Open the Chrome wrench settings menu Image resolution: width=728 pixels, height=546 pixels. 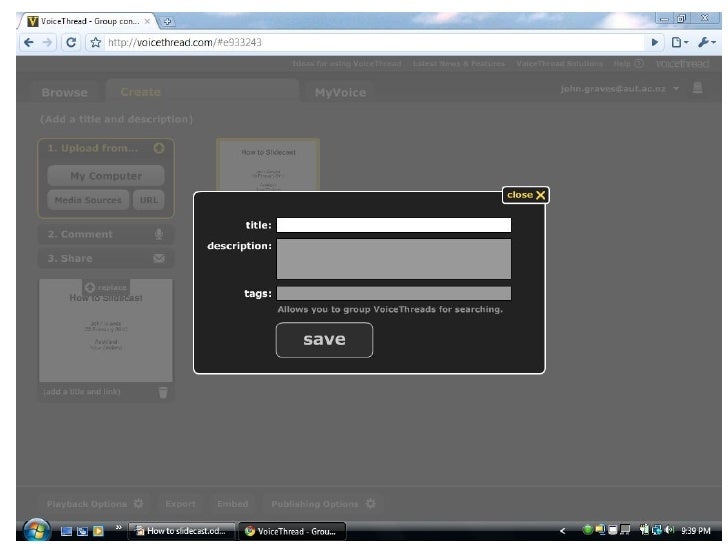tap(707, 43)
